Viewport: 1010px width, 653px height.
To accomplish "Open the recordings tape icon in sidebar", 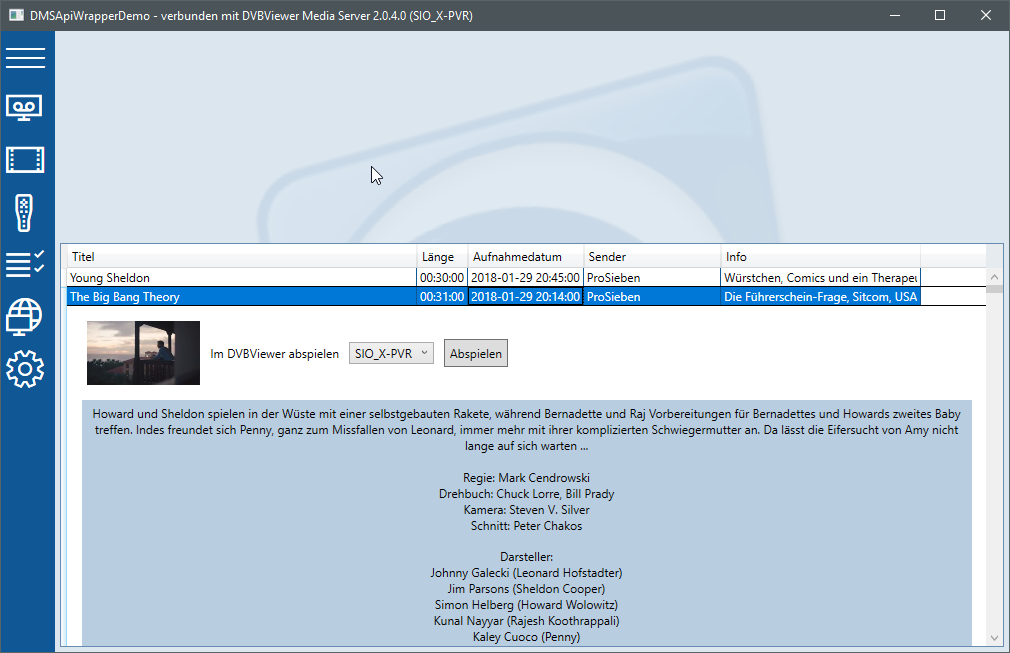I will (x=26, y=107).
